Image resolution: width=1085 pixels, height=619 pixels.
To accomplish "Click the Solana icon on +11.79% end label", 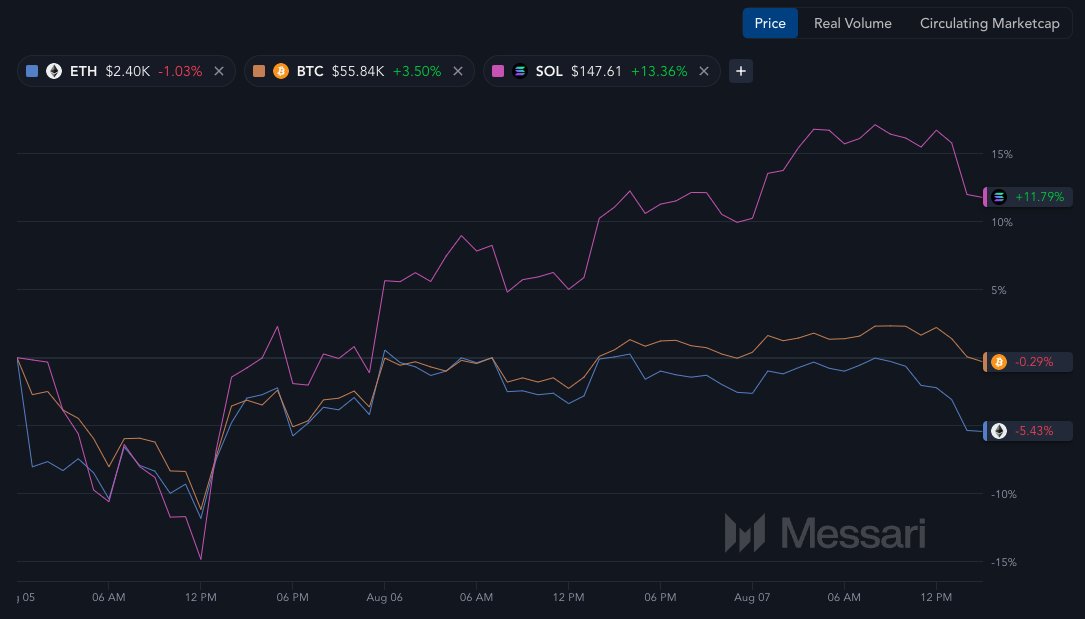I will coord(999,197).
